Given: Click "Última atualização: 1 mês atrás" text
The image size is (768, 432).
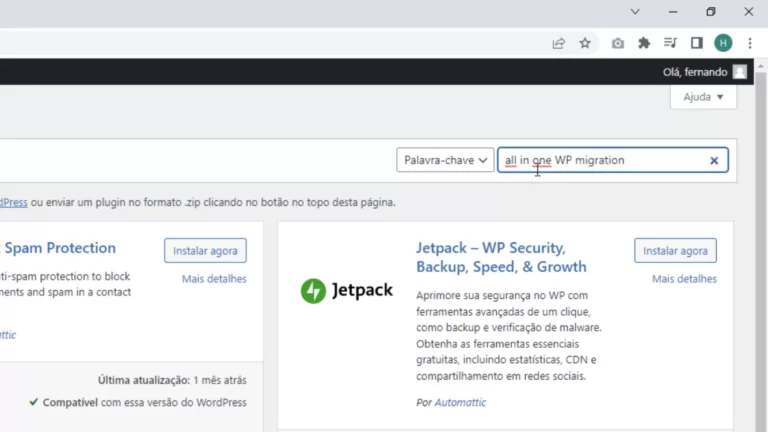Looking at the screenshot, I should (x=172, y=380).
